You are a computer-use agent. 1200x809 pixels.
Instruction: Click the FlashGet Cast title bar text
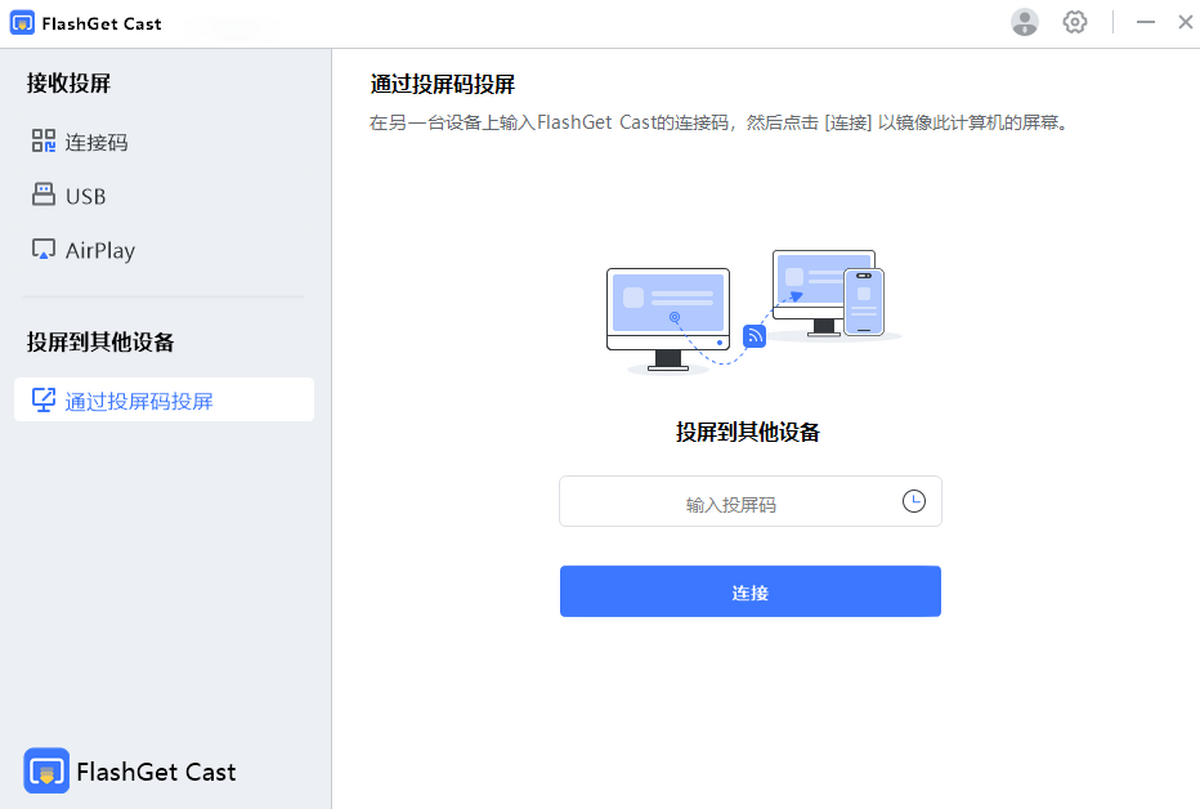point(102,23)
